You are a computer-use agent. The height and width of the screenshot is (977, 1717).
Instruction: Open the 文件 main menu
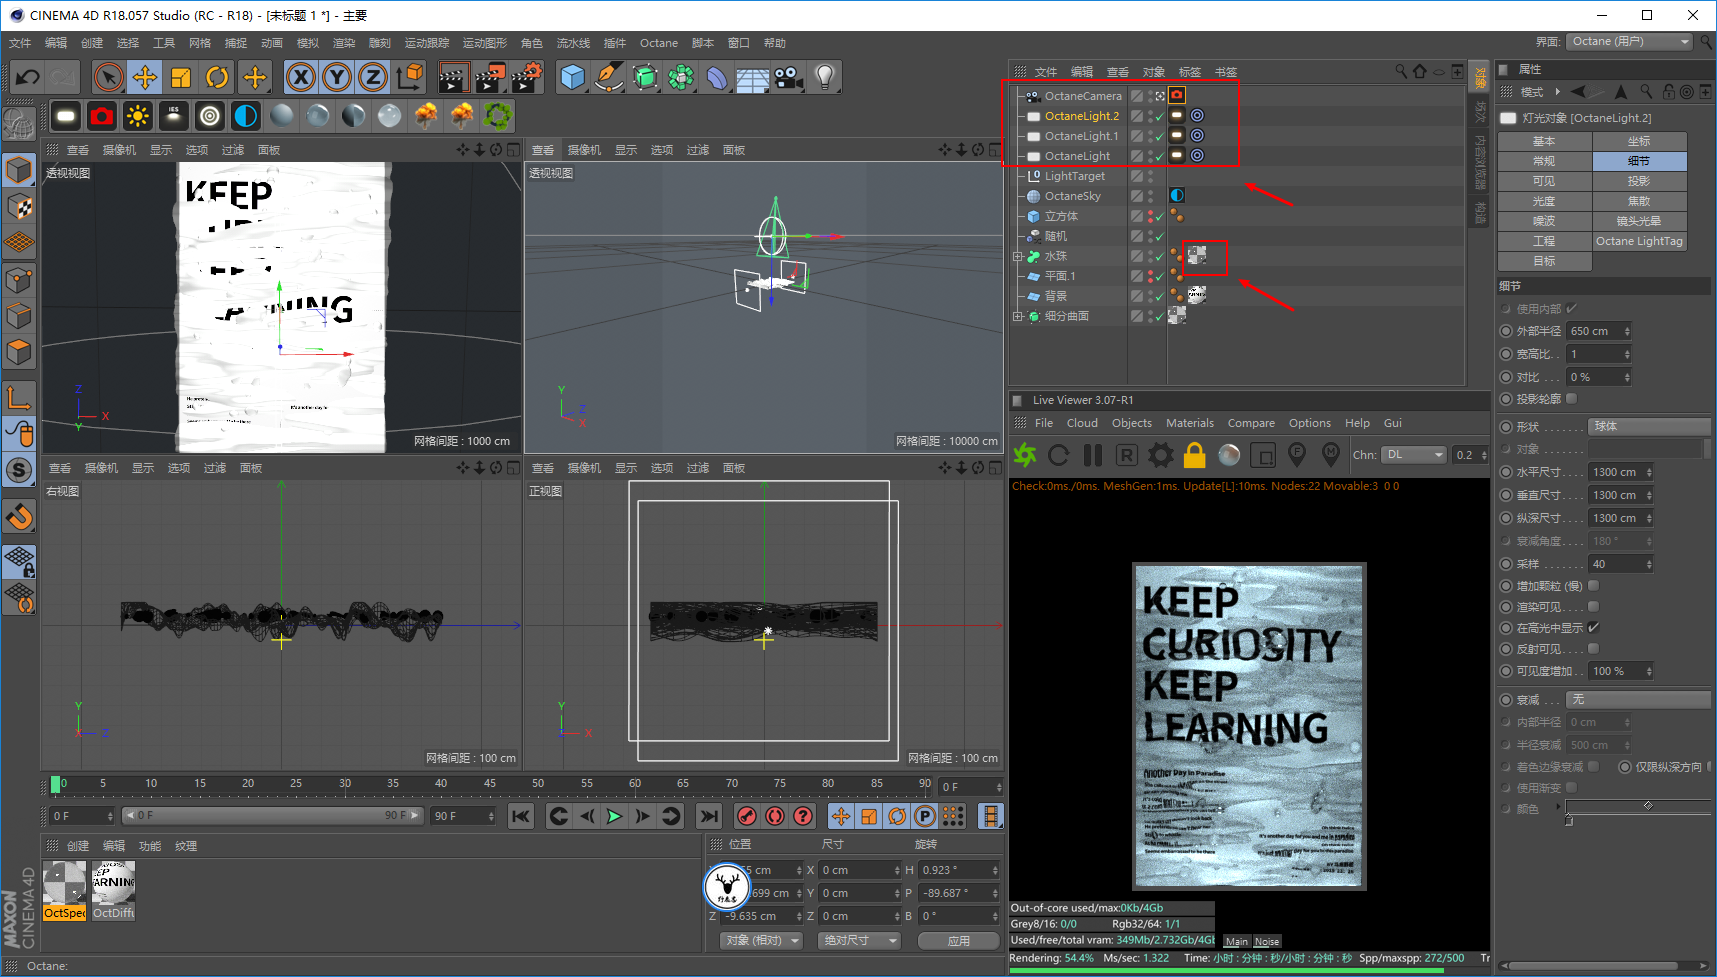click(20, 43)
